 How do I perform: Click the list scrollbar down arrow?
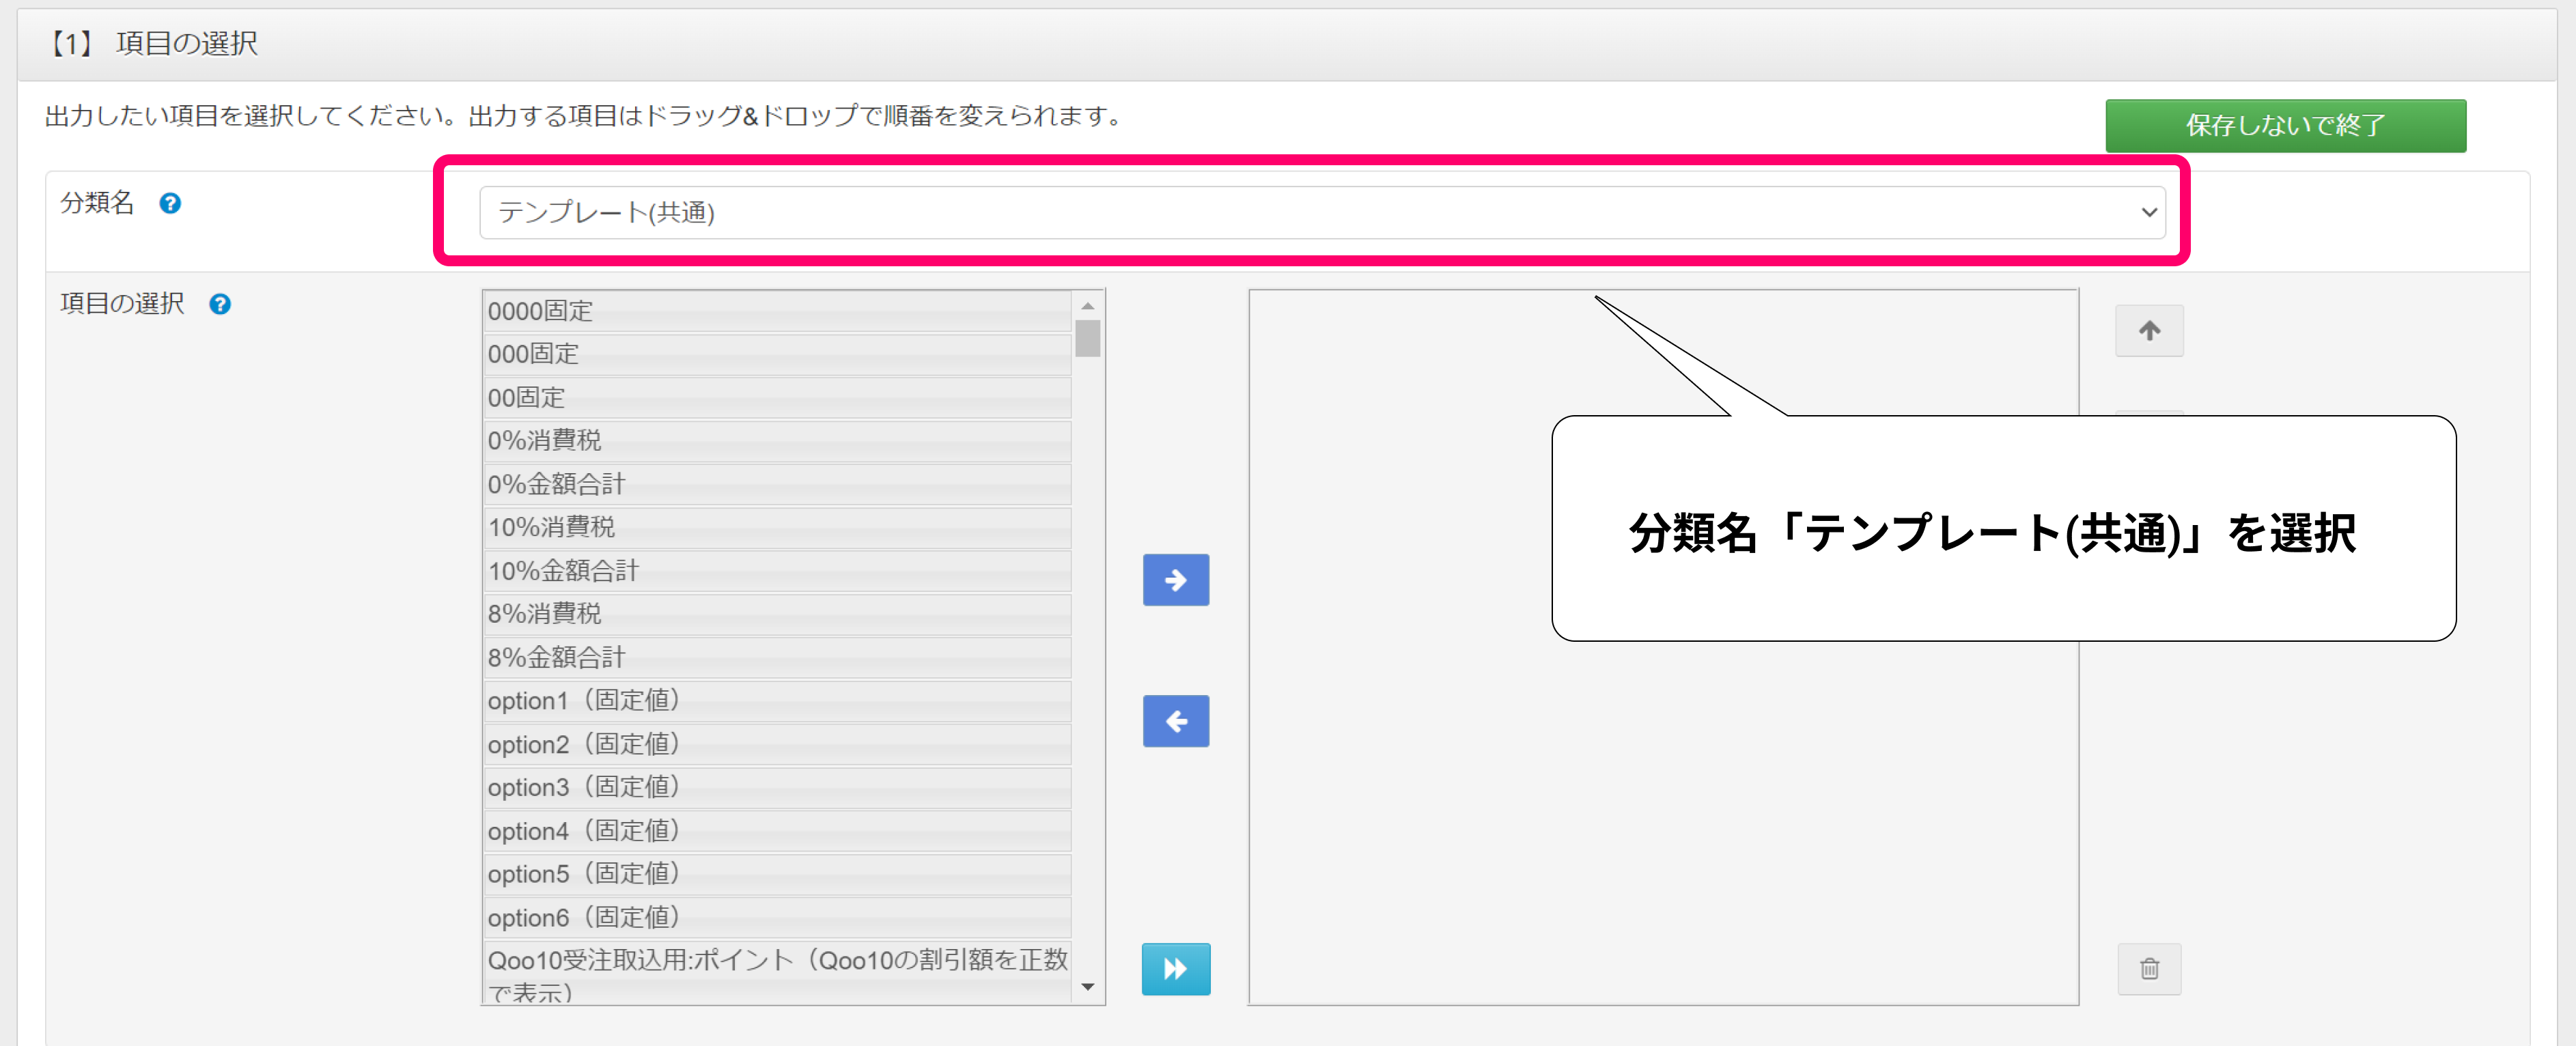tap(1087, 987)
